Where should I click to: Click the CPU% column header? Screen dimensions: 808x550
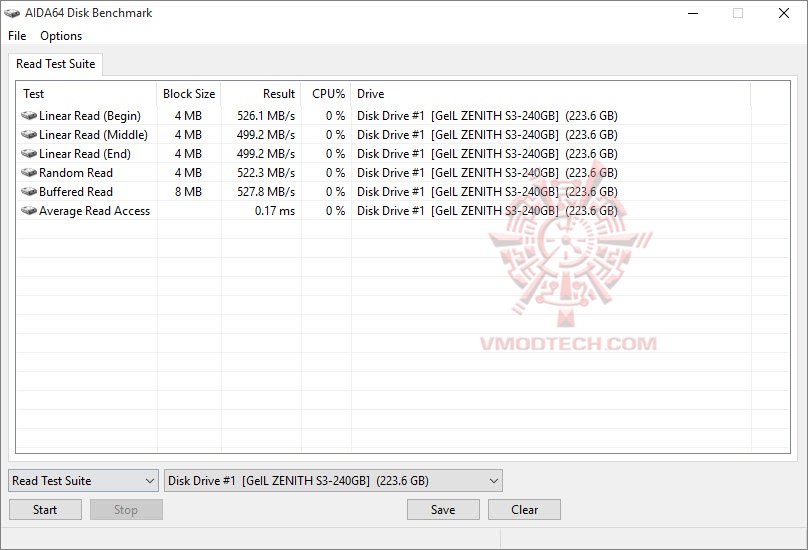[326, 94]
